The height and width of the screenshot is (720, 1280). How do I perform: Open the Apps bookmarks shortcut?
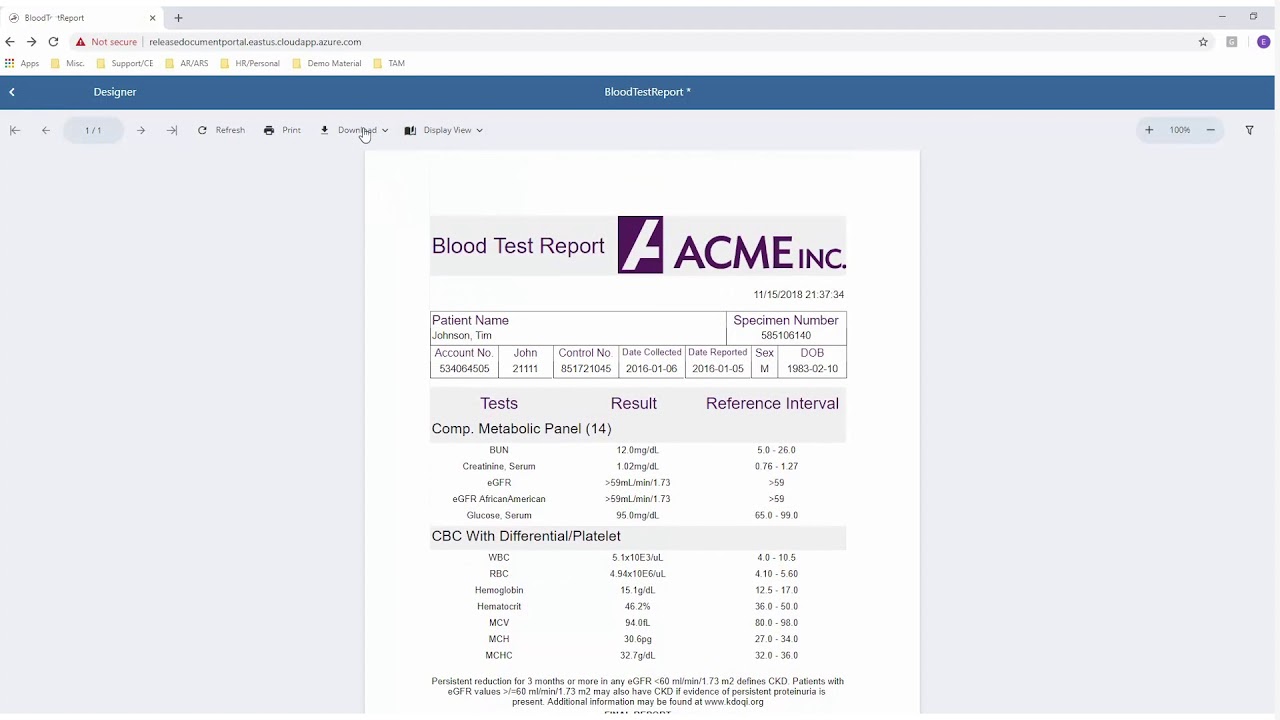[x=22, y=63]
